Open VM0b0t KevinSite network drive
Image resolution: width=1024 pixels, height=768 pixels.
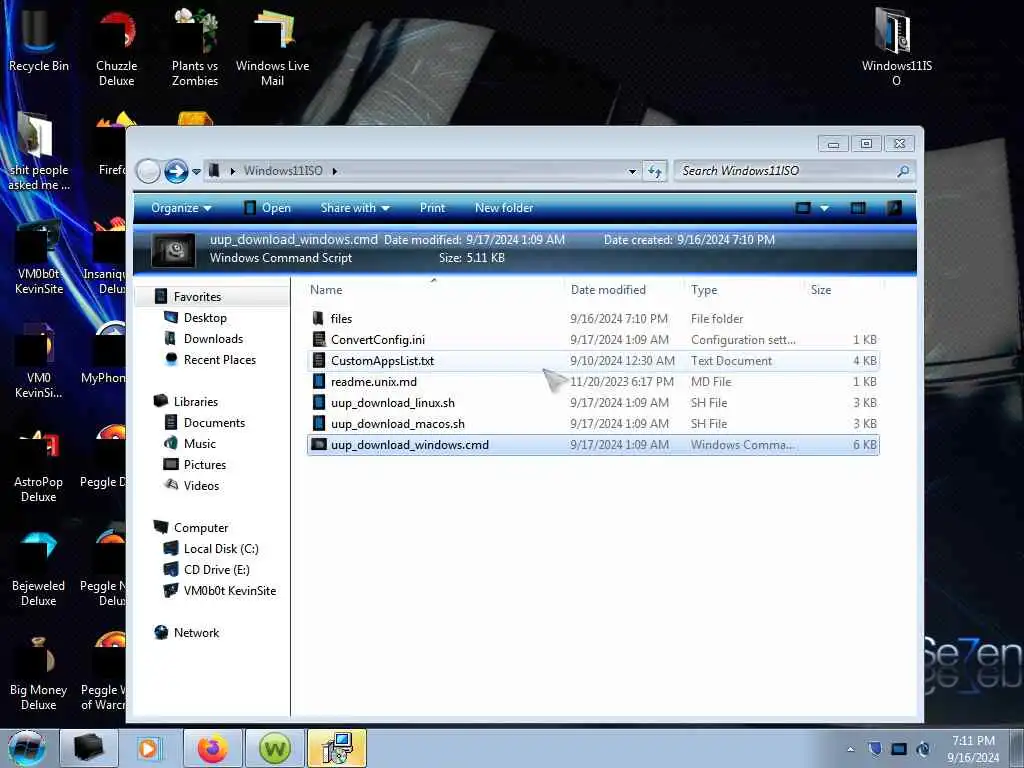tap(229, 590)
